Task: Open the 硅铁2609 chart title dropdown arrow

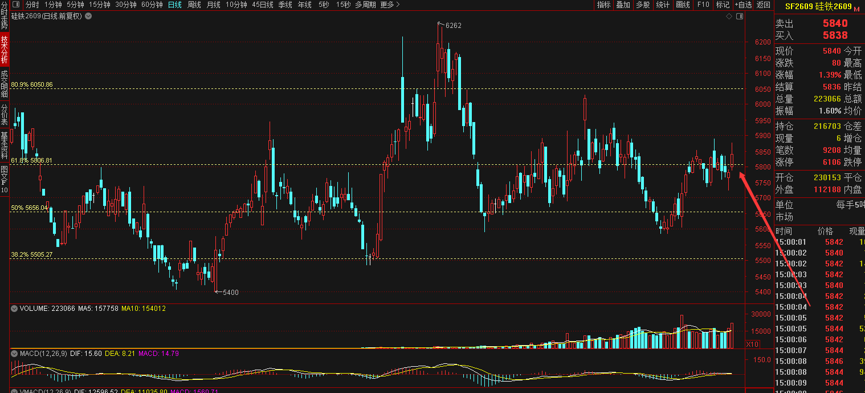Action: 89,17
